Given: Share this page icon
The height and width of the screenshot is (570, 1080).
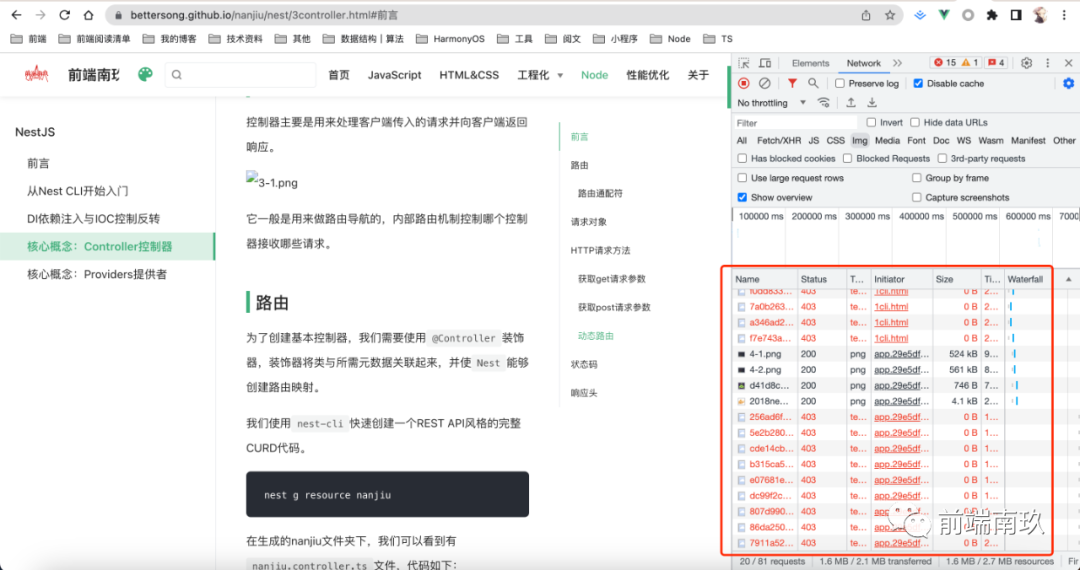Looking at the screenshot, I should coord(866,14).
